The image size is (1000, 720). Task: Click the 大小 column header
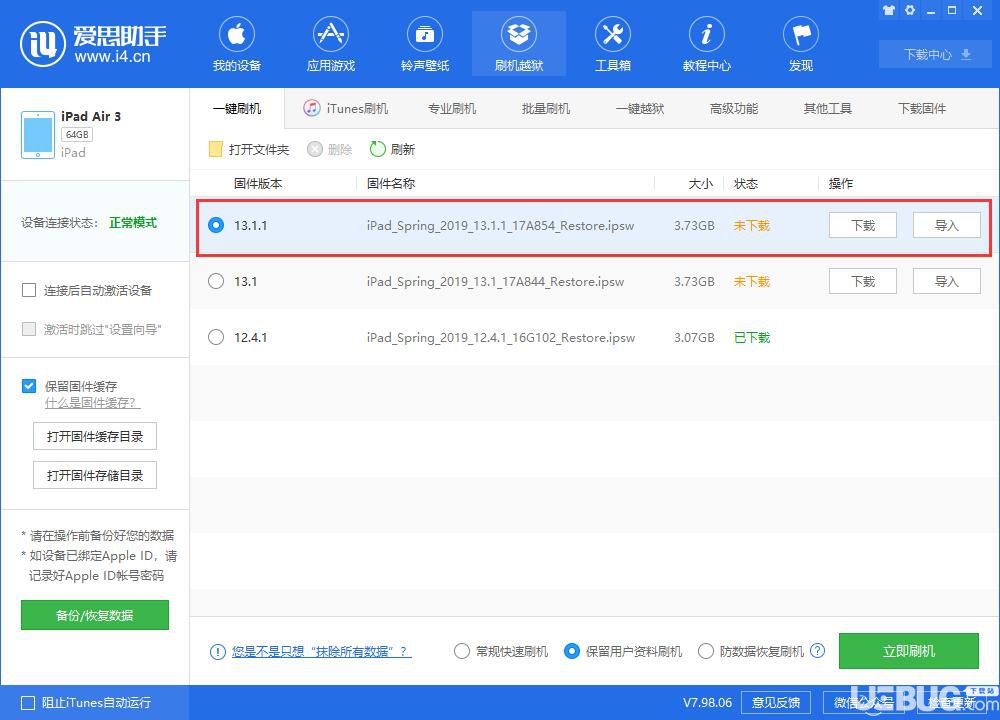[700, 184]
